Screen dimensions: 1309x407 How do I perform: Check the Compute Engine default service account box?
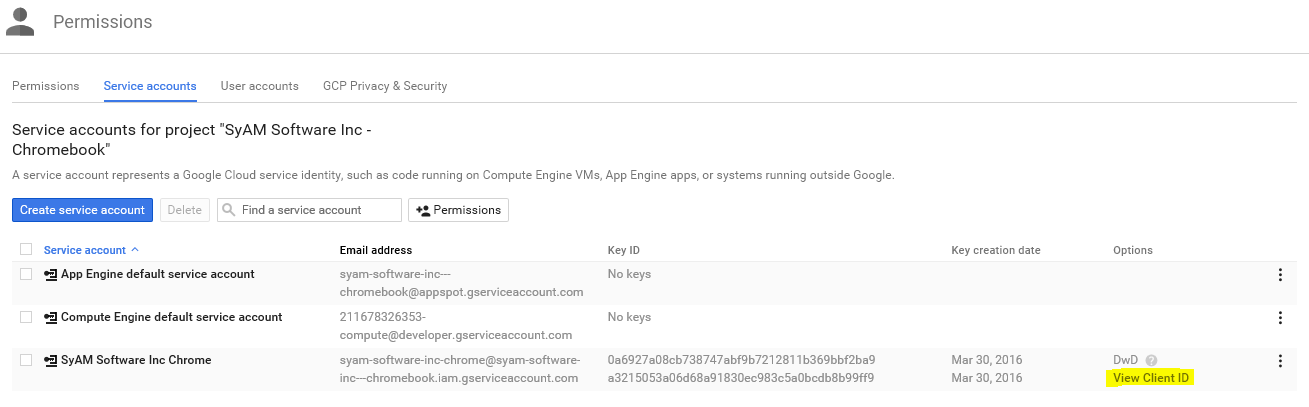26,317
